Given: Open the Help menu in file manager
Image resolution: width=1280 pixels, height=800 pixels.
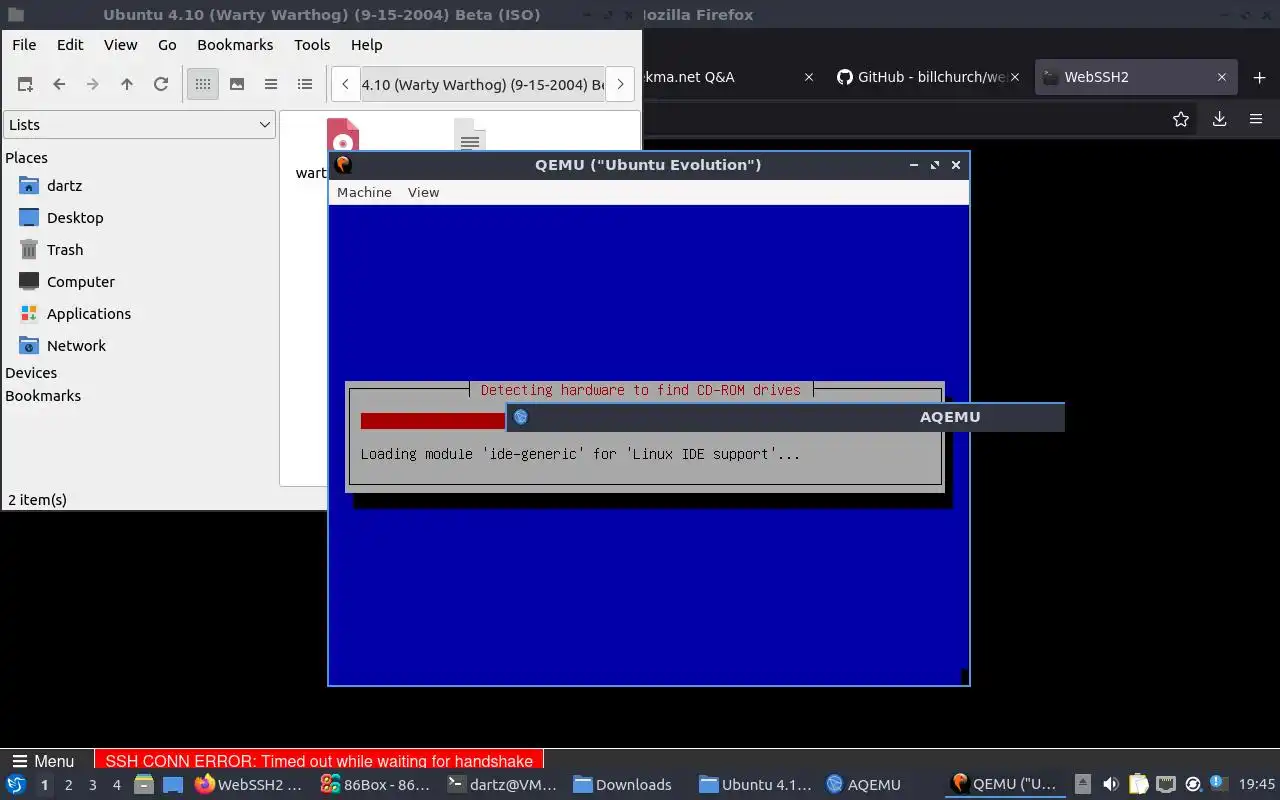Looking at the screenshot, I should click(x=366, y=45).
